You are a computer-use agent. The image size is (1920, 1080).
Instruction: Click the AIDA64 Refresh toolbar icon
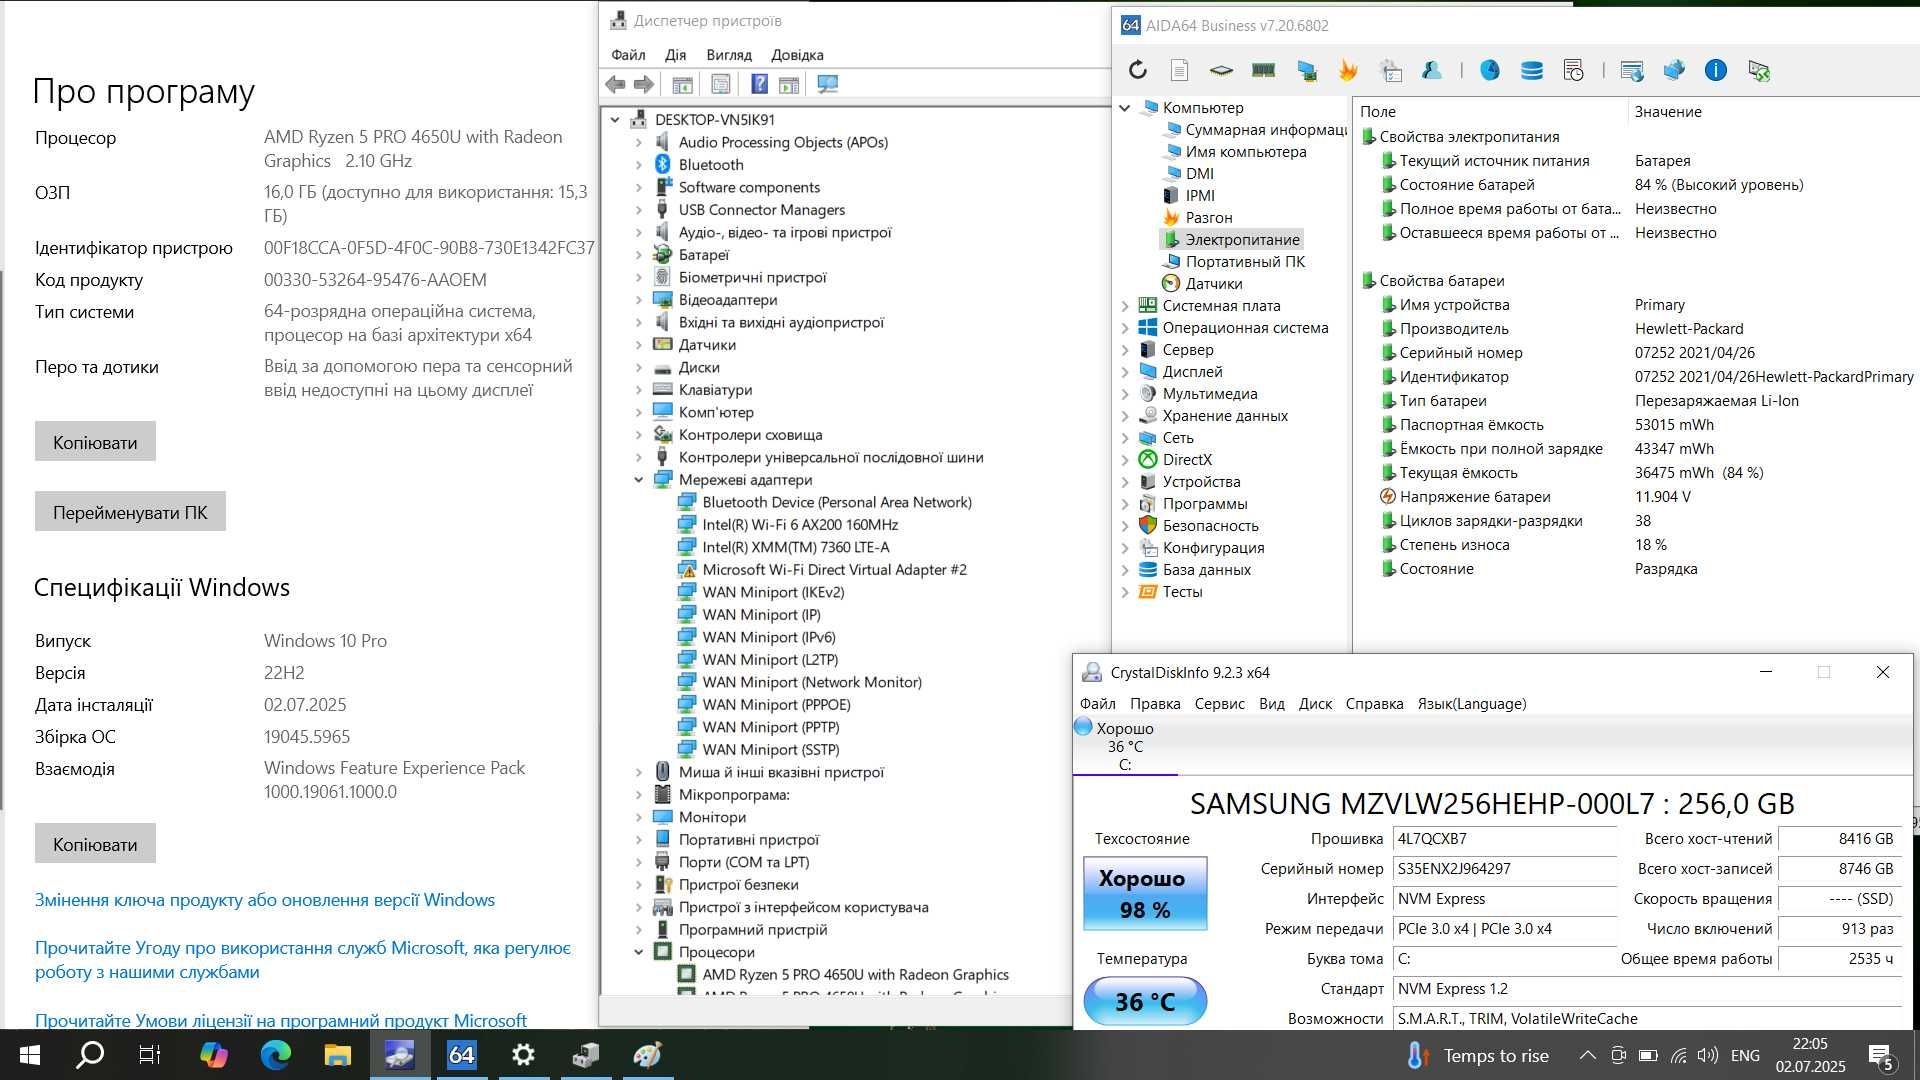point(1137,70)
